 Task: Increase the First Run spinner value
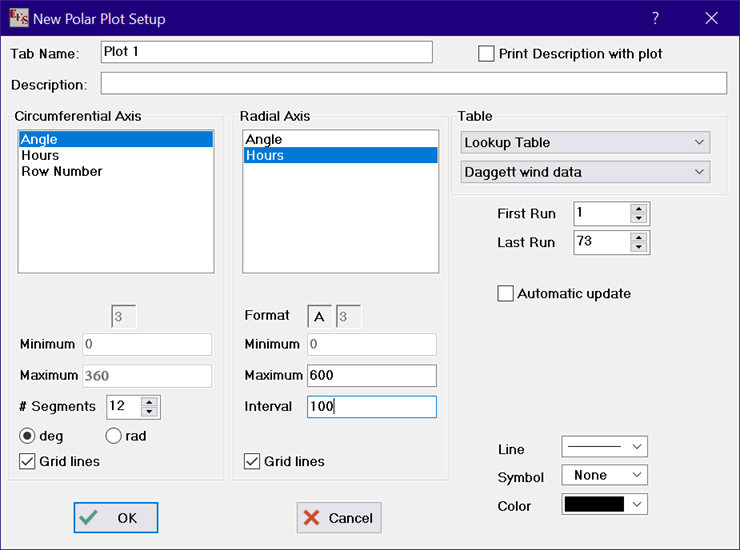(x=639, y=208)
